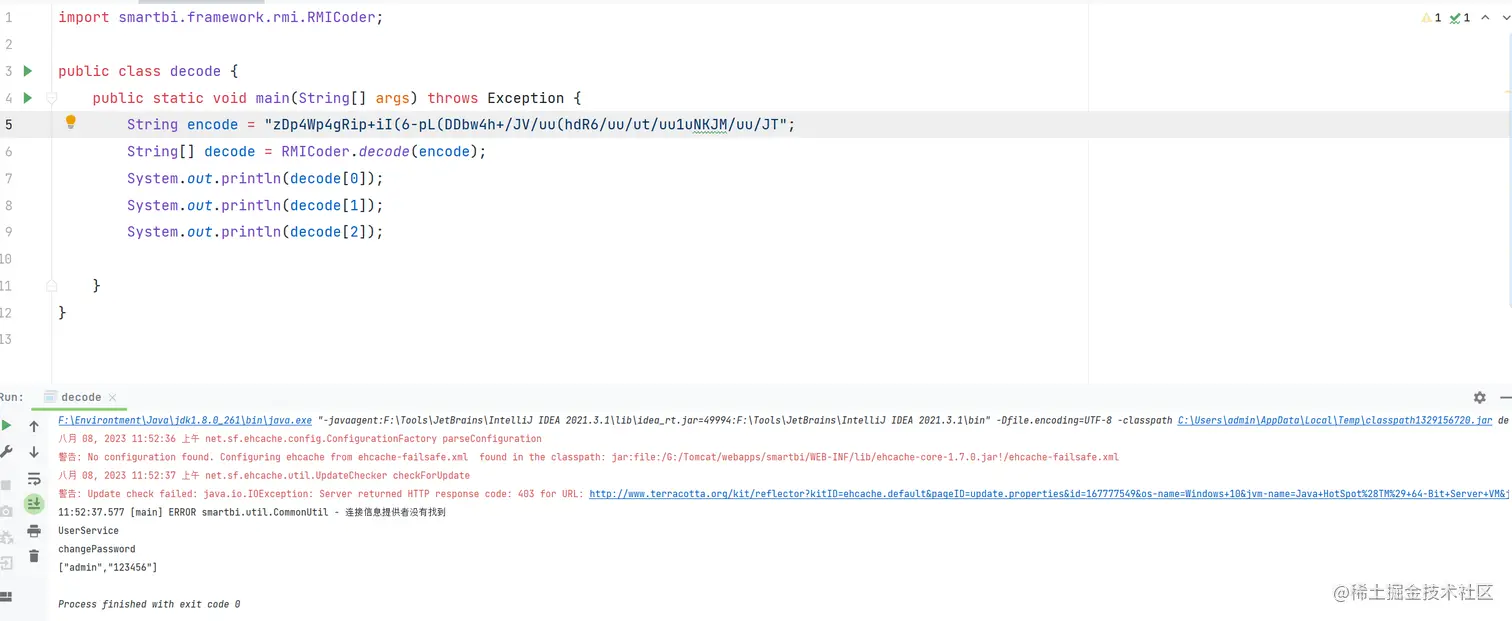Open run configuration wrench icon

[6, 452]
